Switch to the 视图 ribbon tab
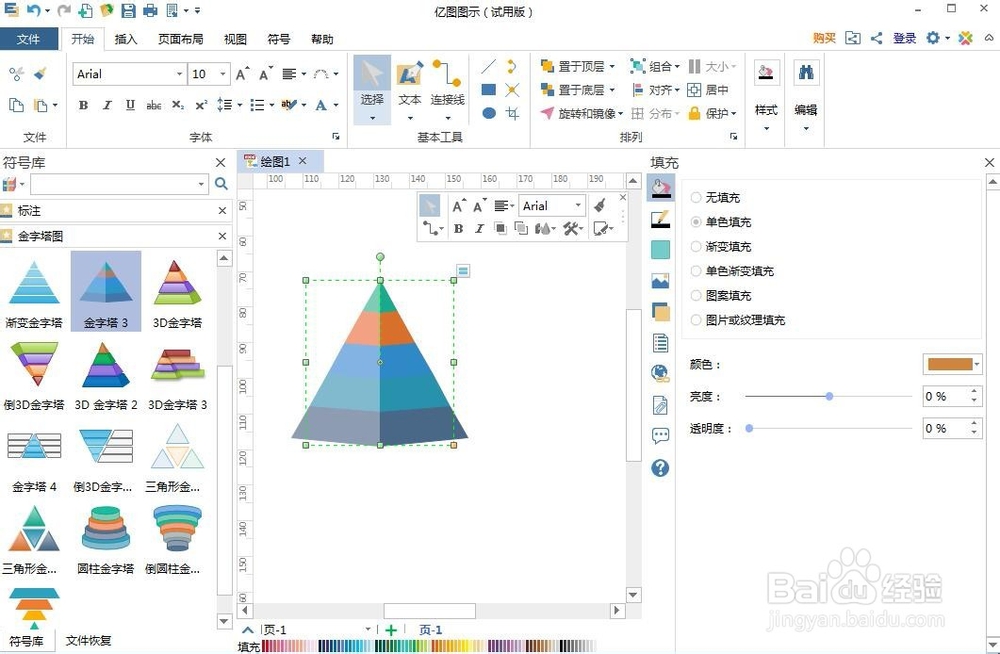 point(234,39)
